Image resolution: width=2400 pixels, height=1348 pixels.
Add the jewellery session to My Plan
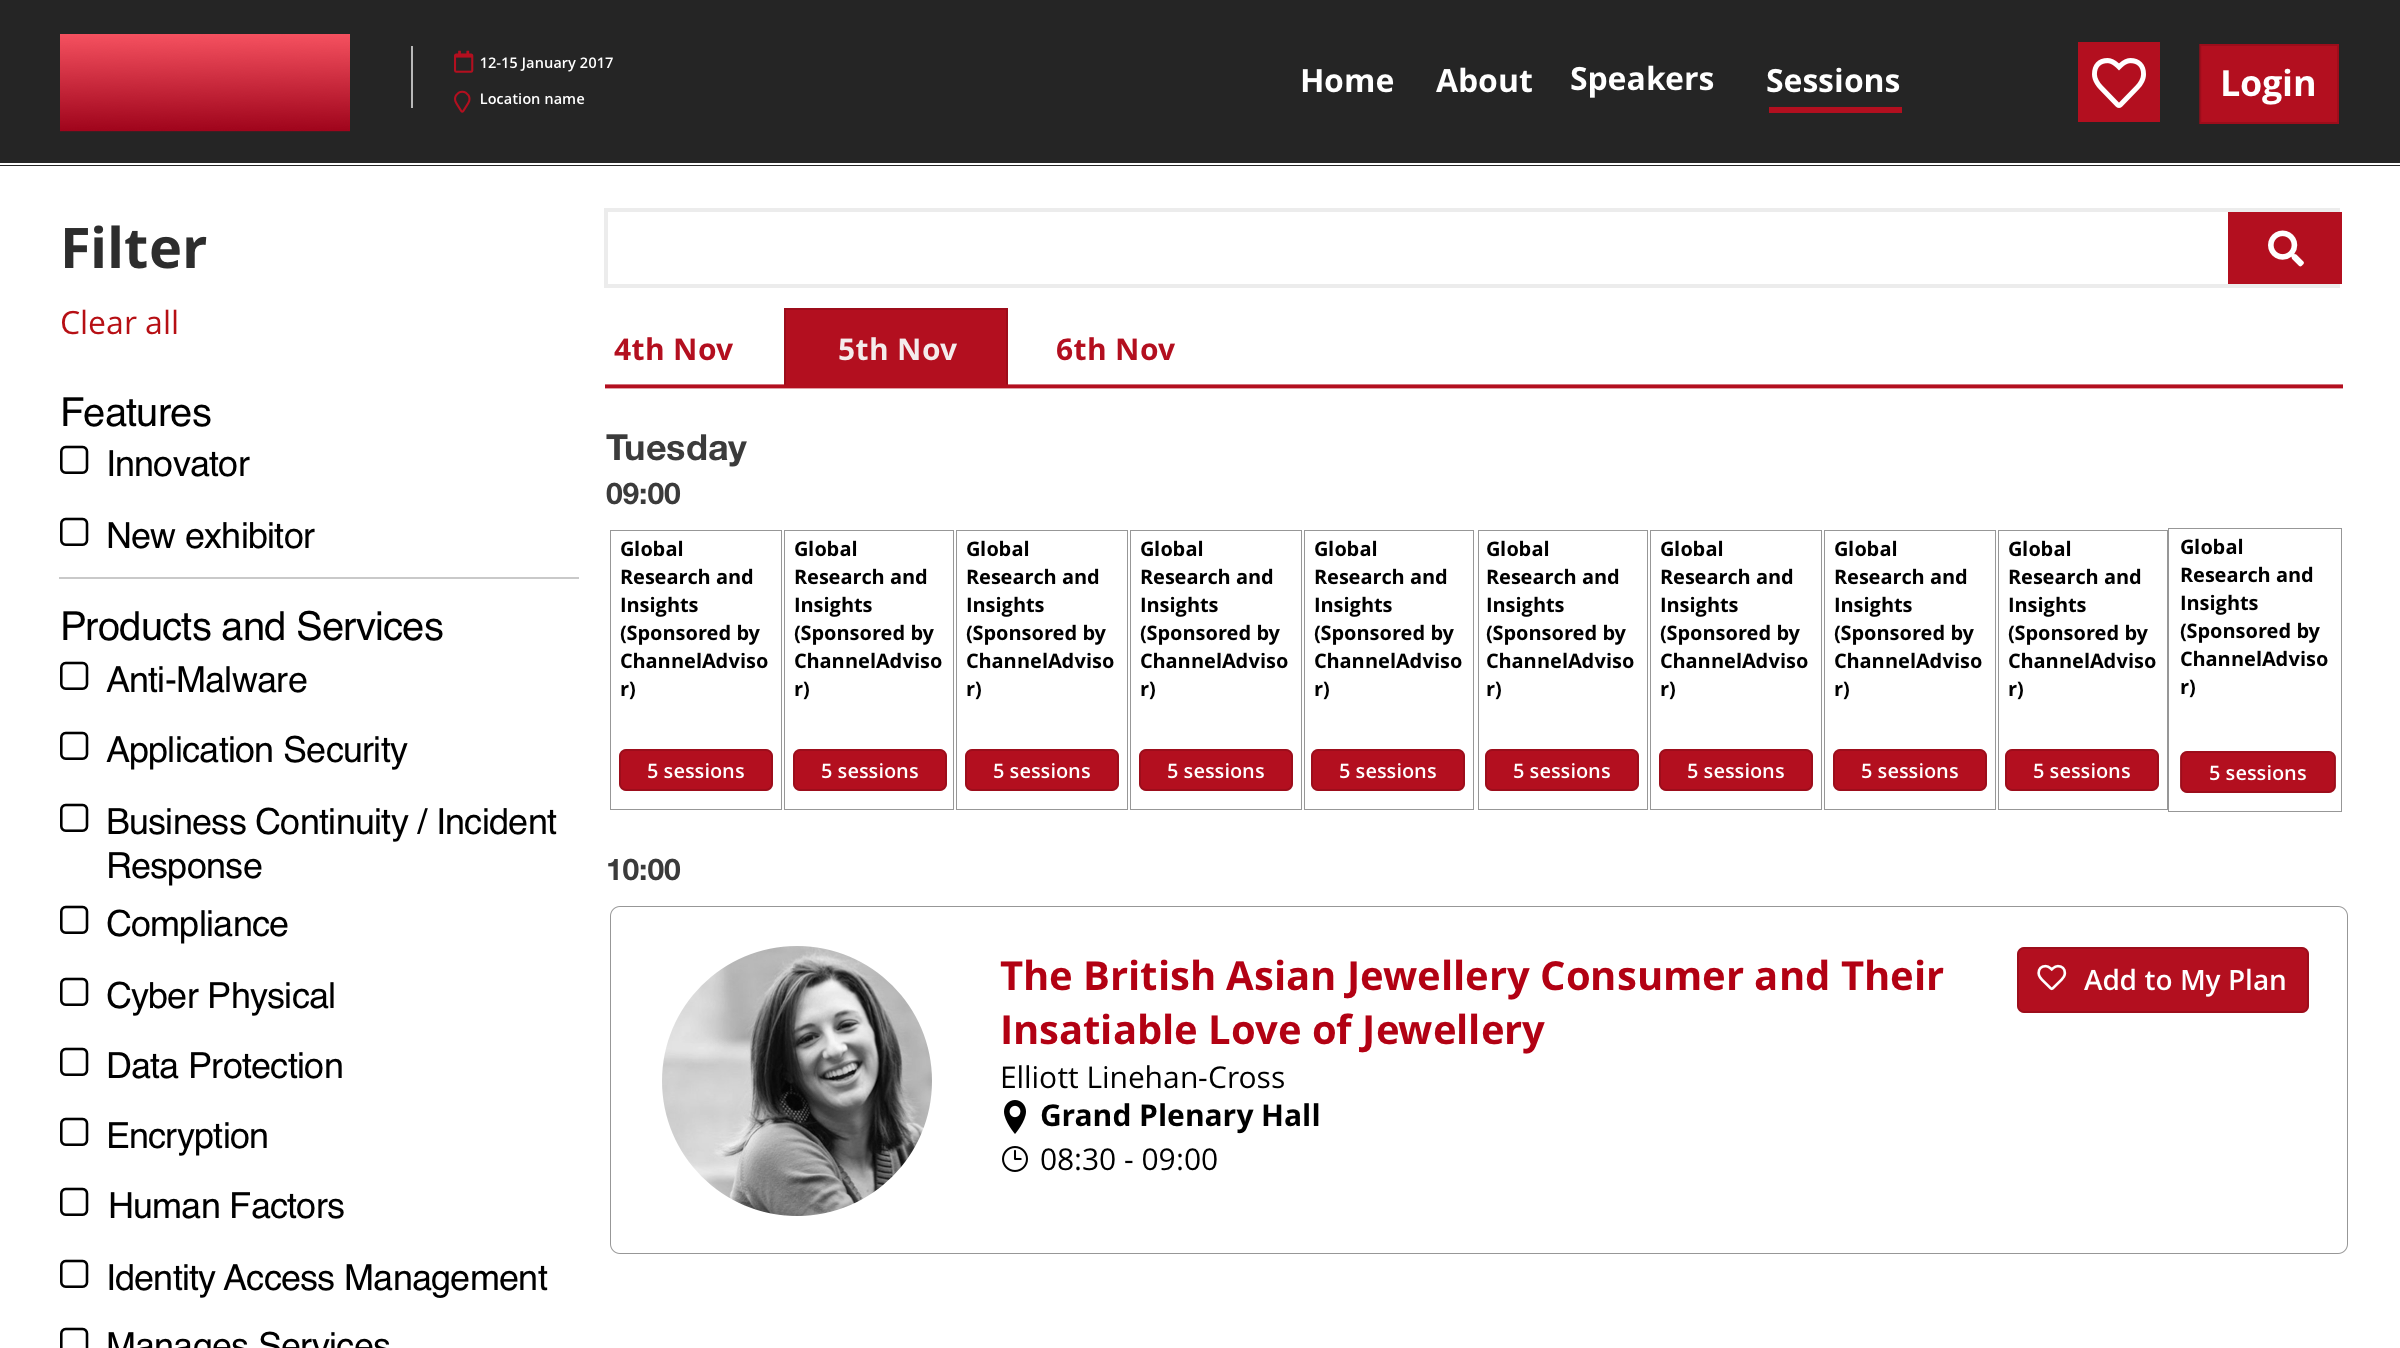tap(2162, 980)
